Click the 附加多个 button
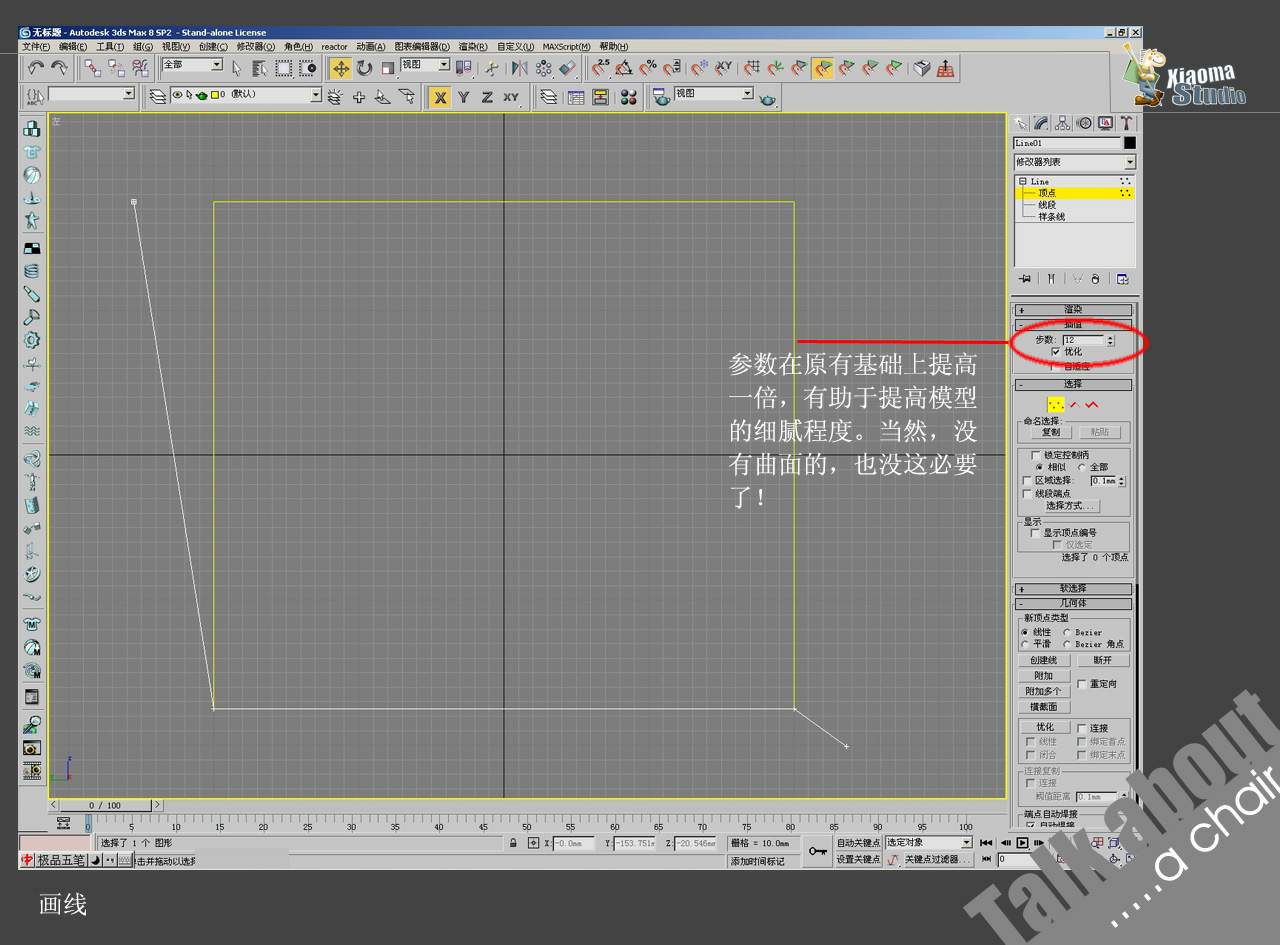Viewport: 1280px width, 945px height. pos(1044,692)
